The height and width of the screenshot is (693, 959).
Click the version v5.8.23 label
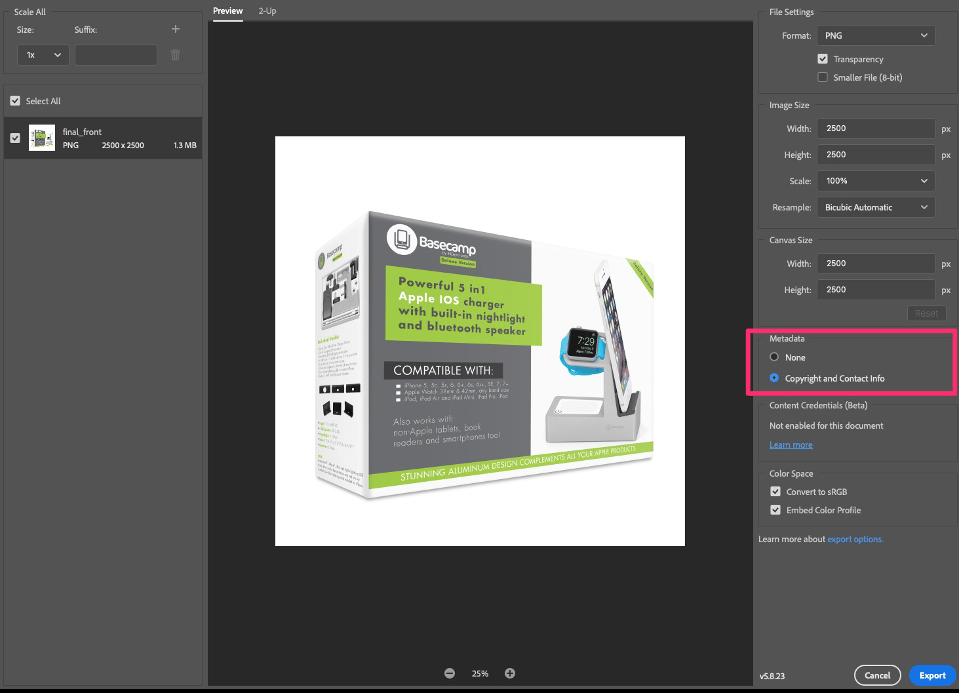pyautogui.click(x=772, y=676)
